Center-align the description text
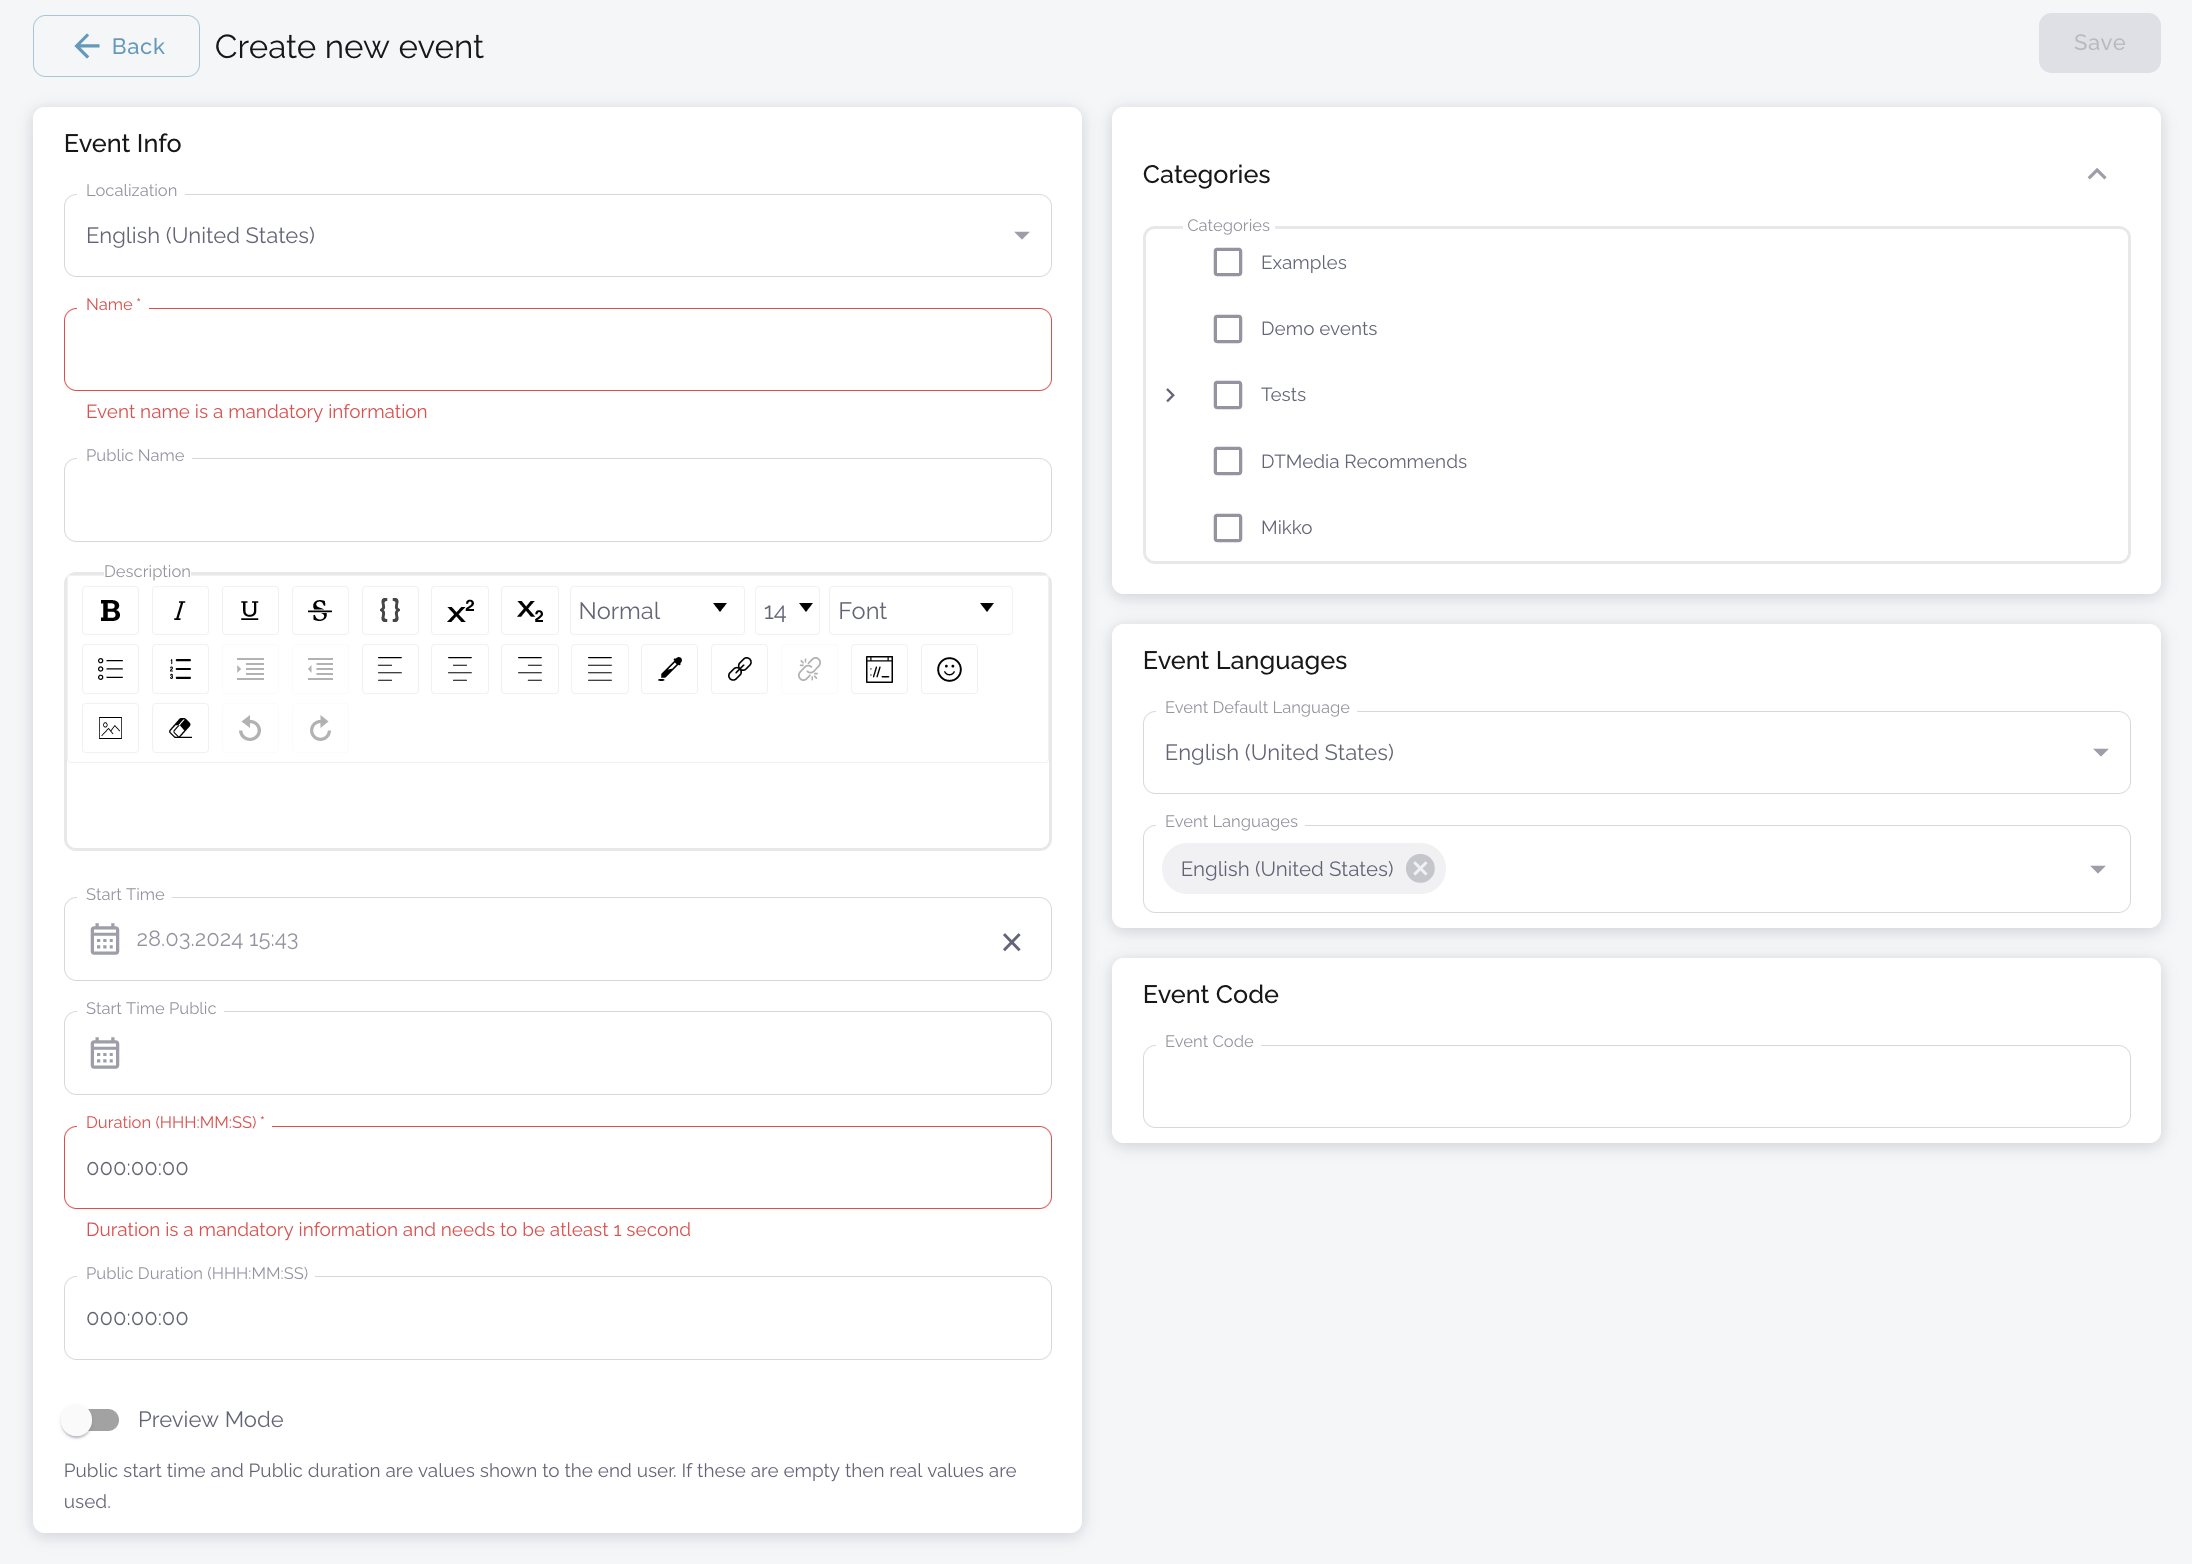2192x1564 pixels. pyautogui.click(x=460, y=669)
